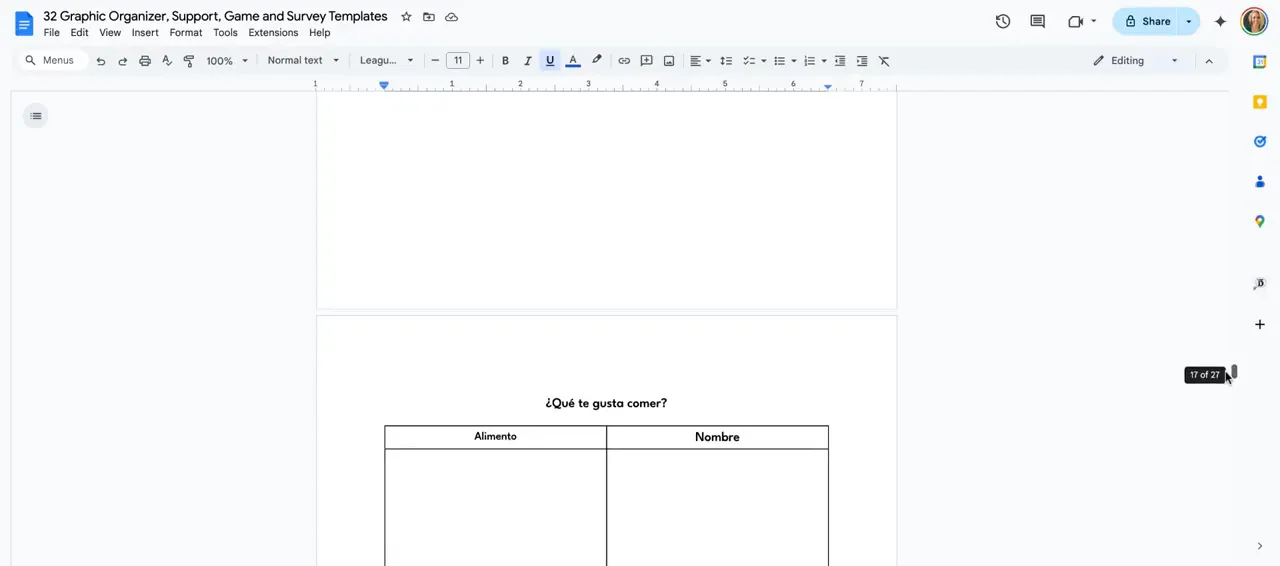The width and height of the screenshot is (1280, 566).
Task: Show all comments panel
Action: coord(1038,21)
